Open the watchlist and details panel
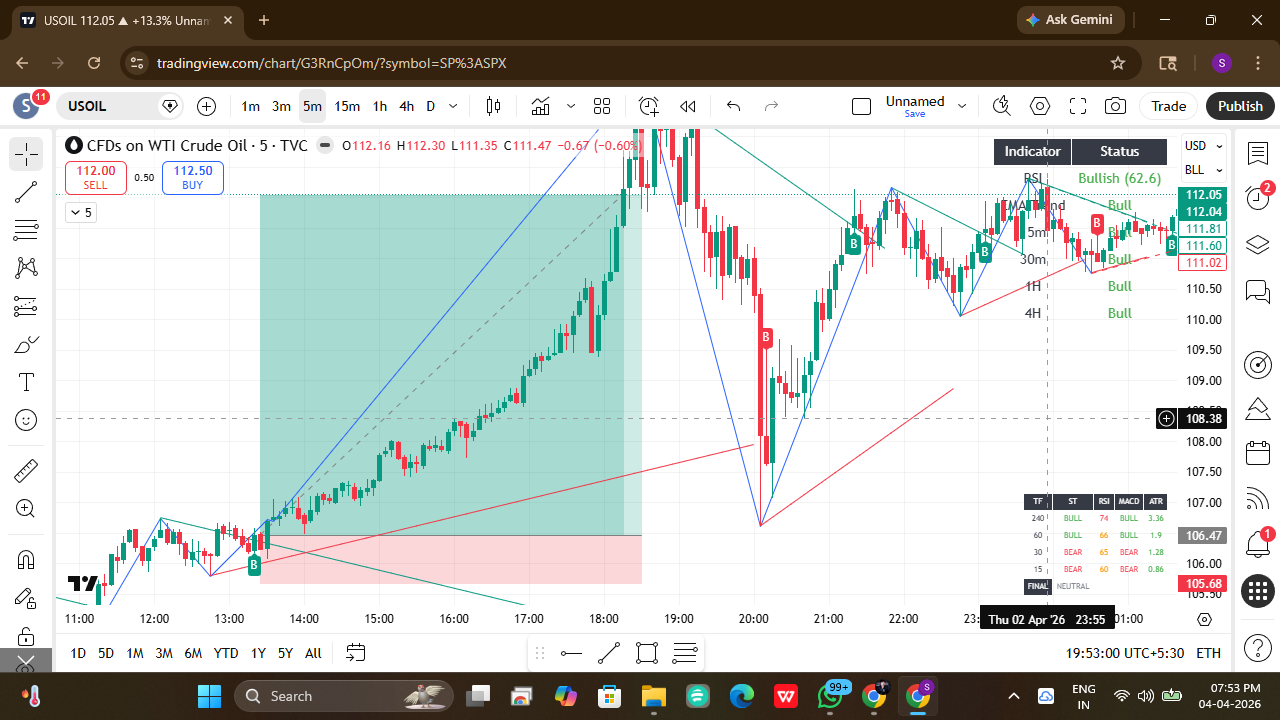The image size is (1280, 720). click(x=1258, y=154)
